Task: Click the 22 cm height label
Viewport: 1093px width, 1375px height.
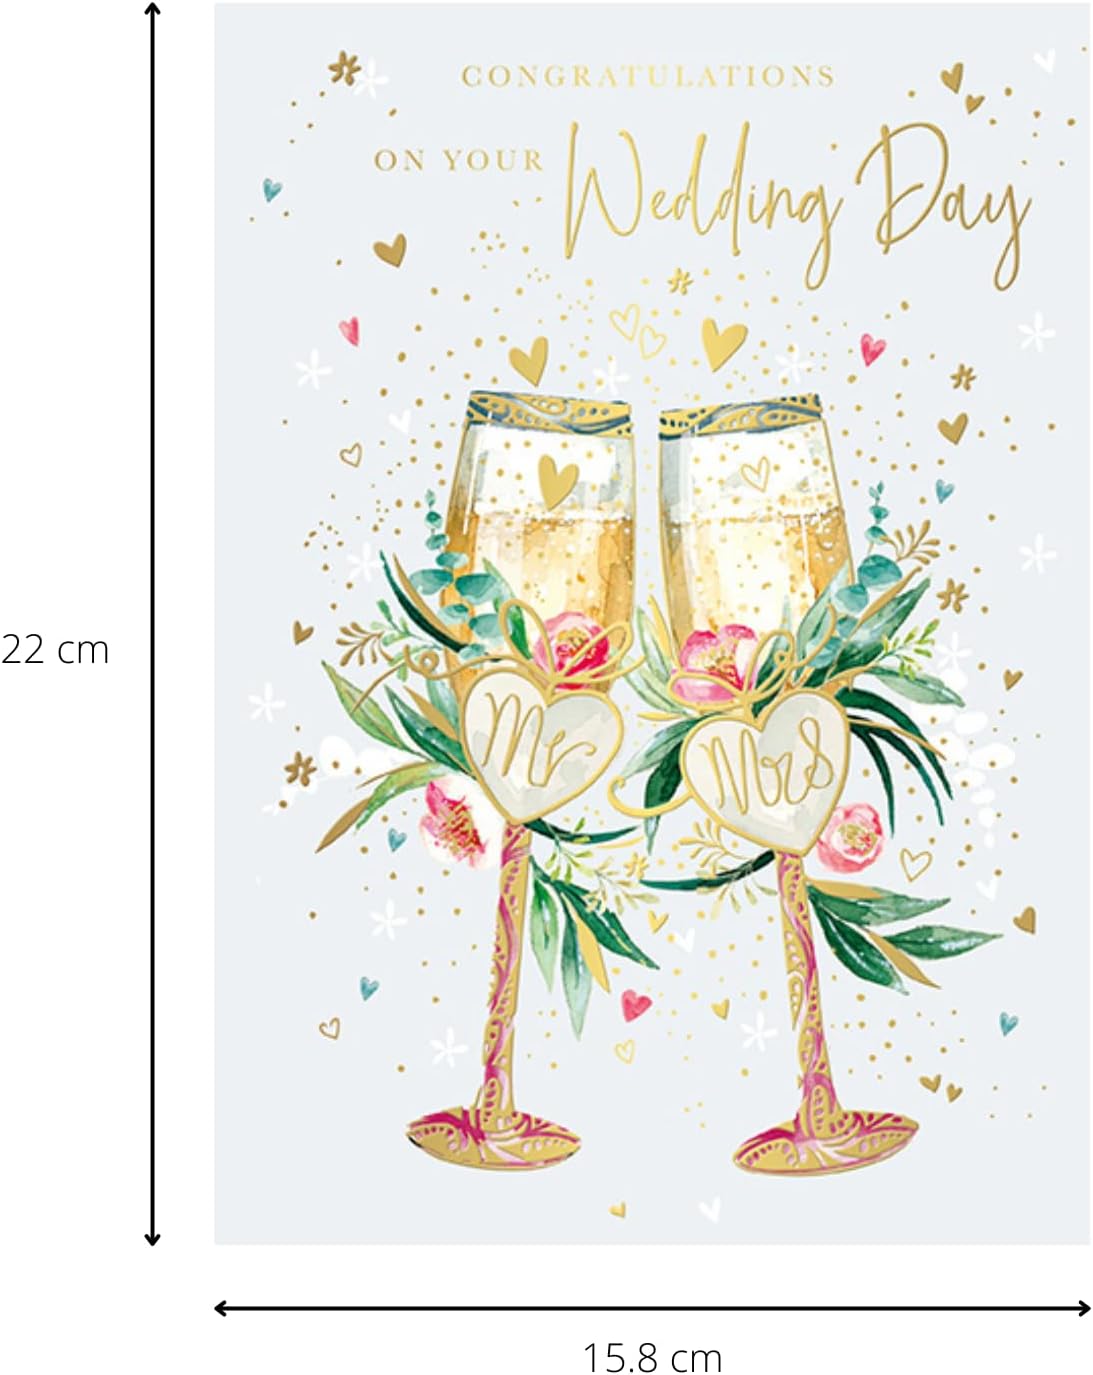Action: [x=55, y=650]
